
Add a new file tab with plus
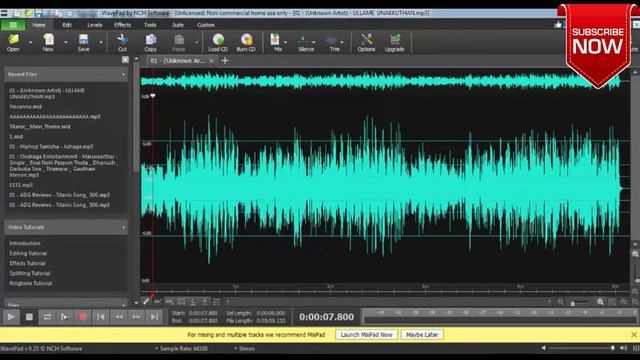coord(225,61)
